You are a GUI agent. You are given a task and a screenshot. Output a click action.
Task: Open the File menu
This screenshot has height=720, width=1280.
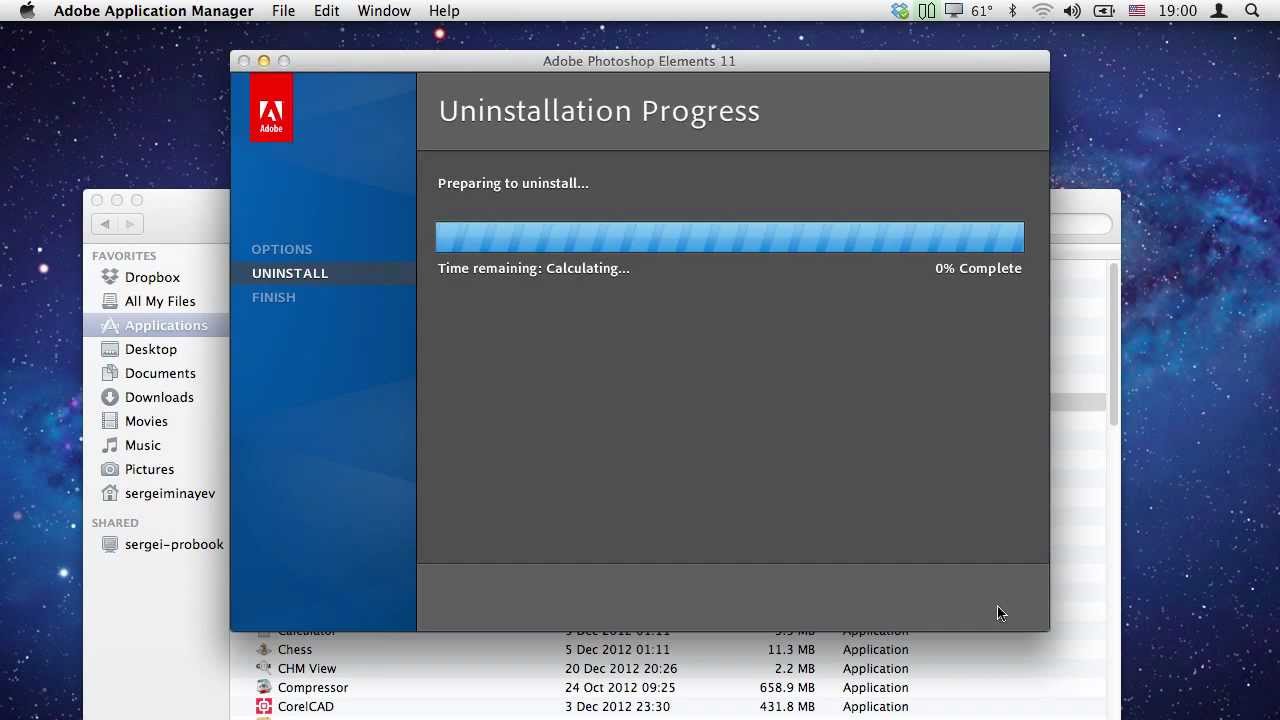pyautogui.click(x=284, y=11)
